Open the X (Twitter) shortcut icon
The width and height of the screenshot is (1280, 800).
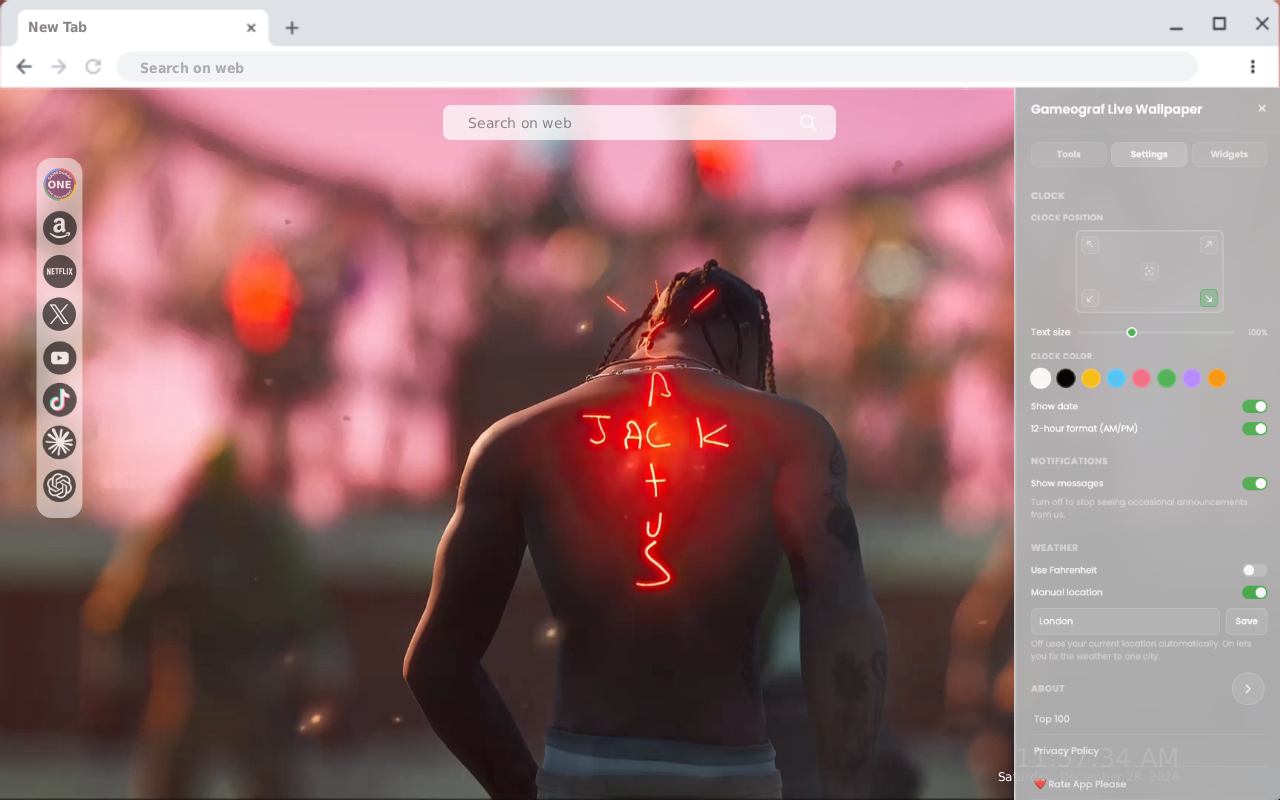tap(60, 314)
